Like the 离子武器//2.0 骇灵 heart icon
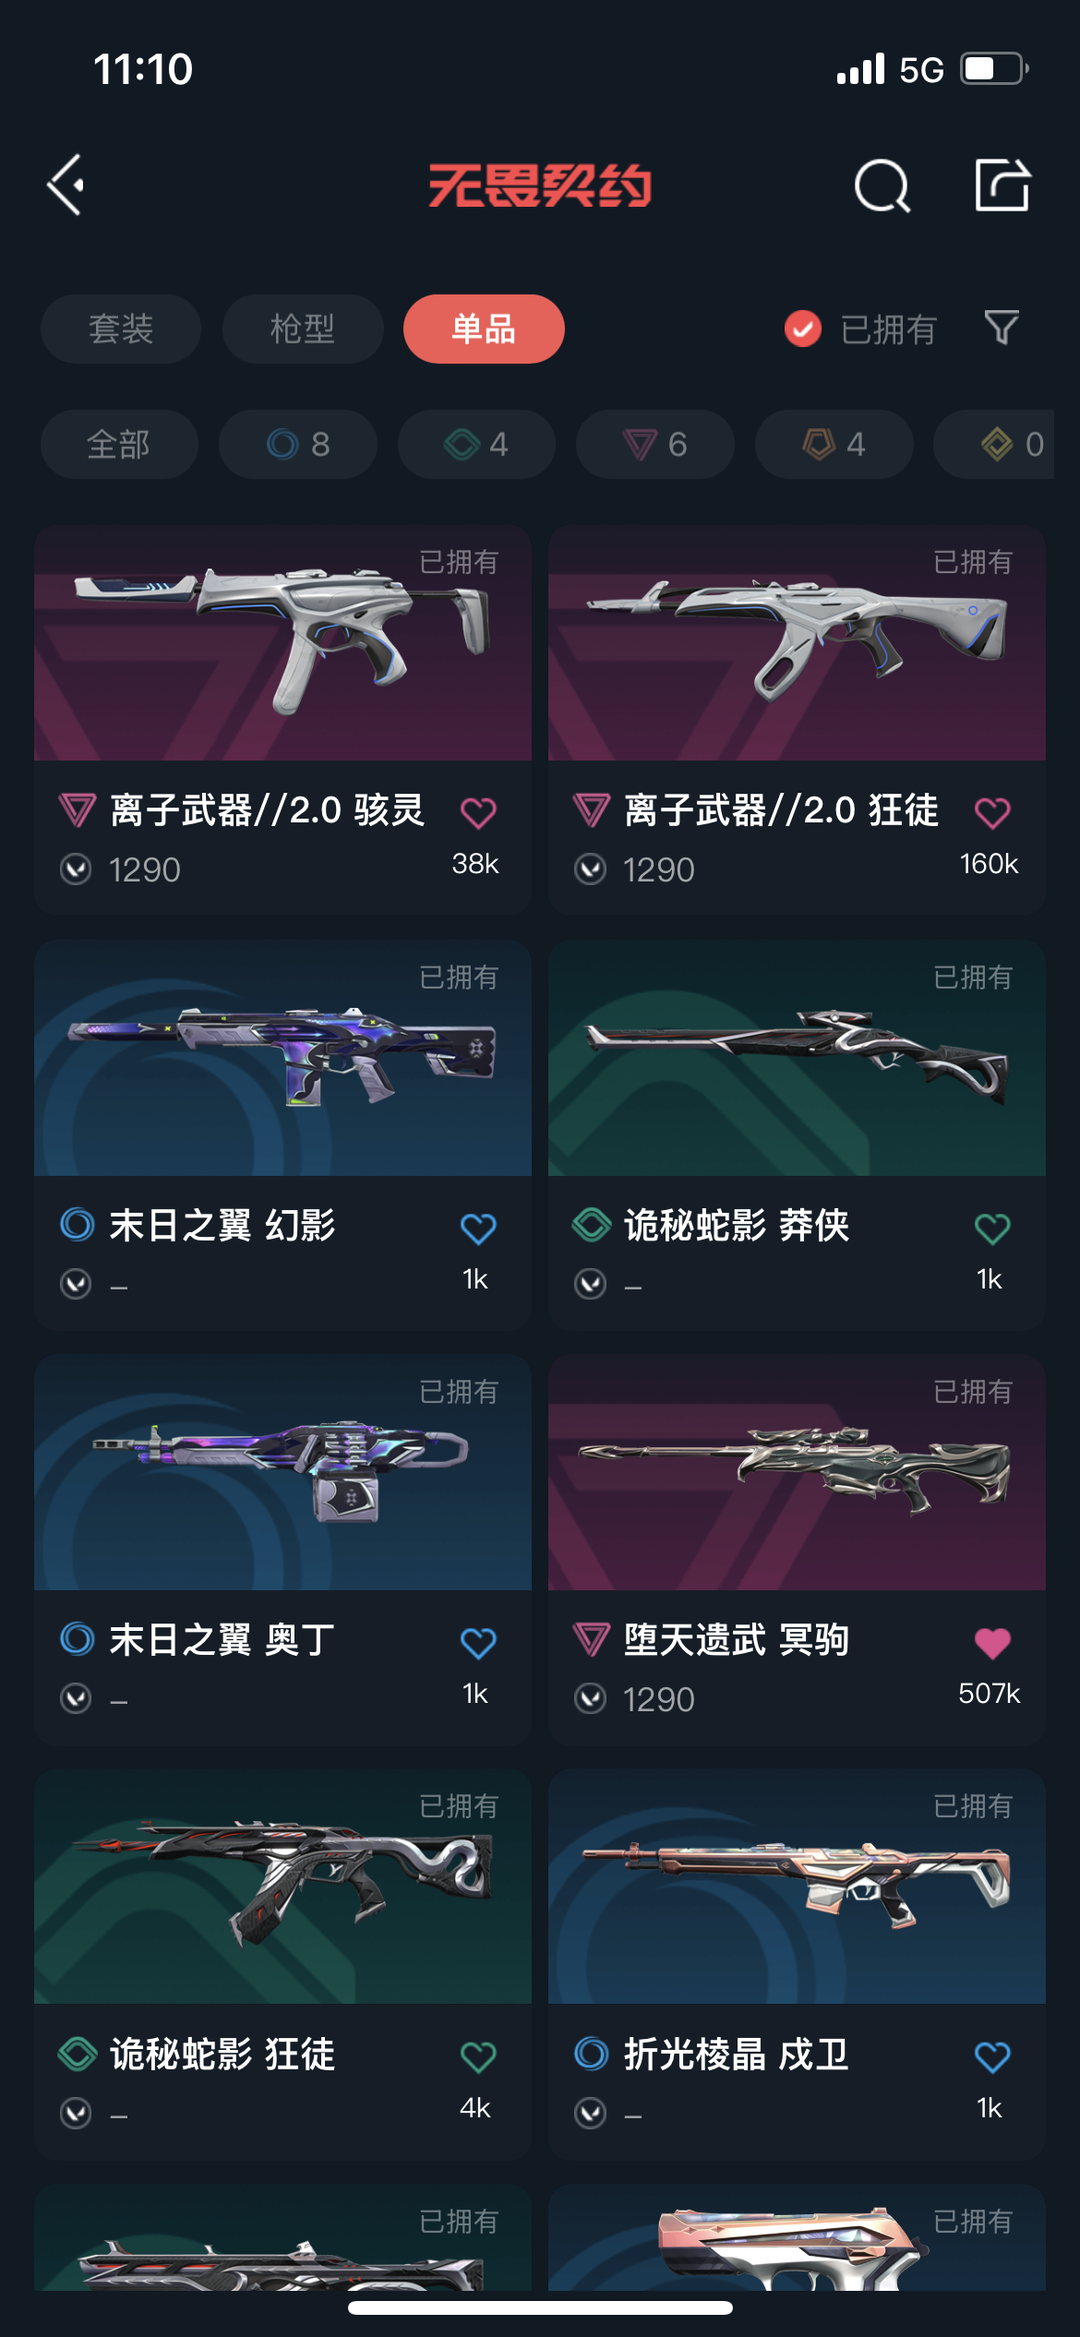This screenshot has height=2337, width=1080. click(x=478, y=812)
